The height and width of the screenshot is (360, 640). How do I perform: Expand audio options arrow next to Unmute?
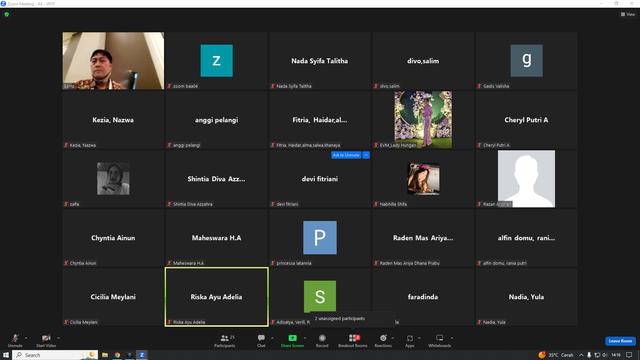[26, 338]
